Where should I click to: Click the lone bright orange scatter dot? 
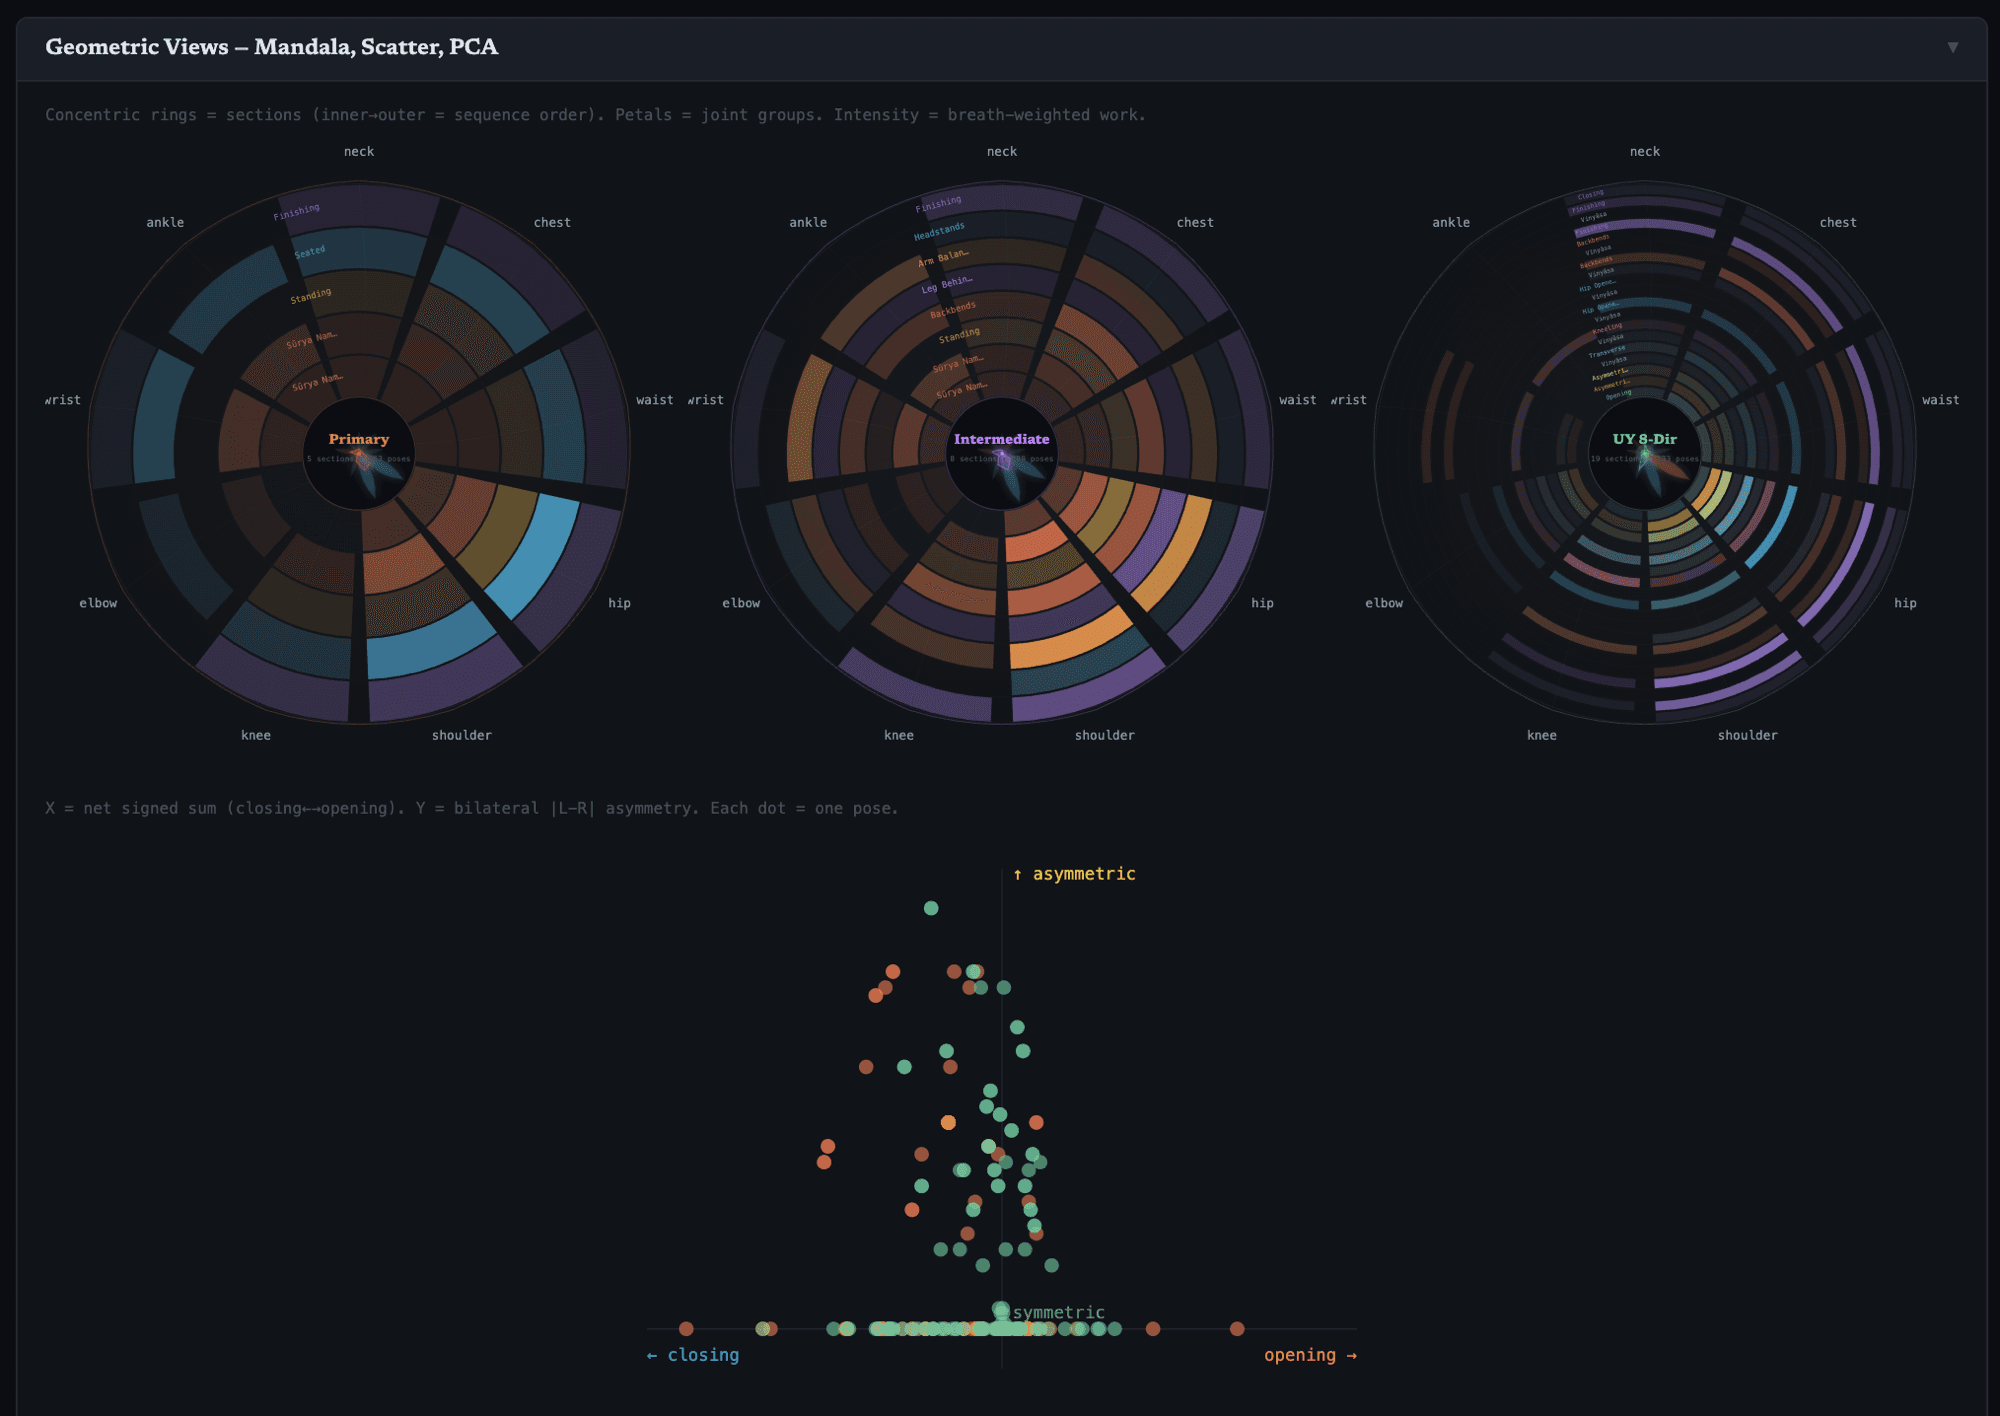coord(948,1123)
